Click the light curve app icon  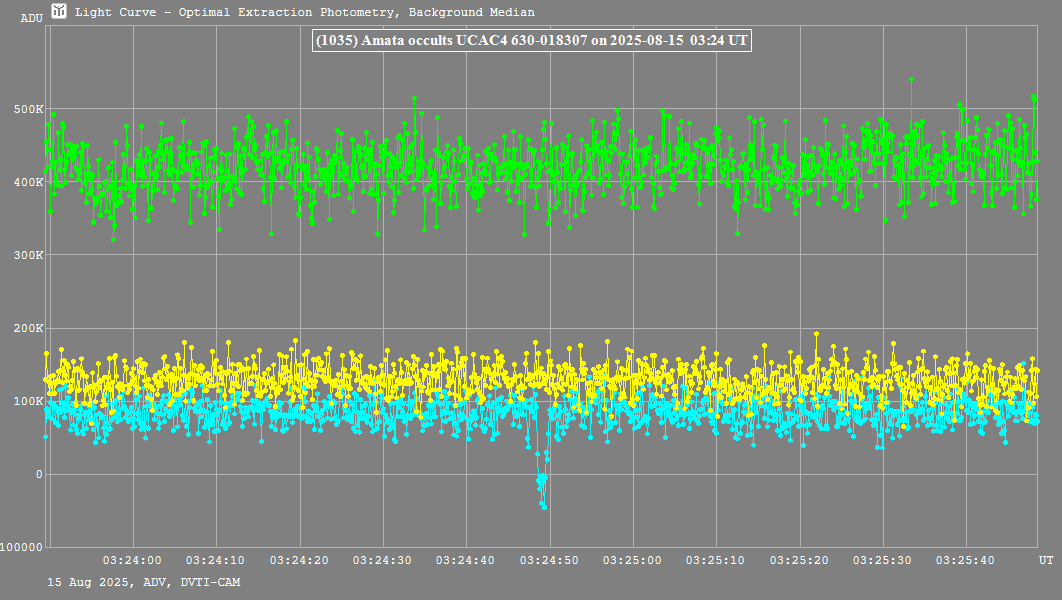60,12
